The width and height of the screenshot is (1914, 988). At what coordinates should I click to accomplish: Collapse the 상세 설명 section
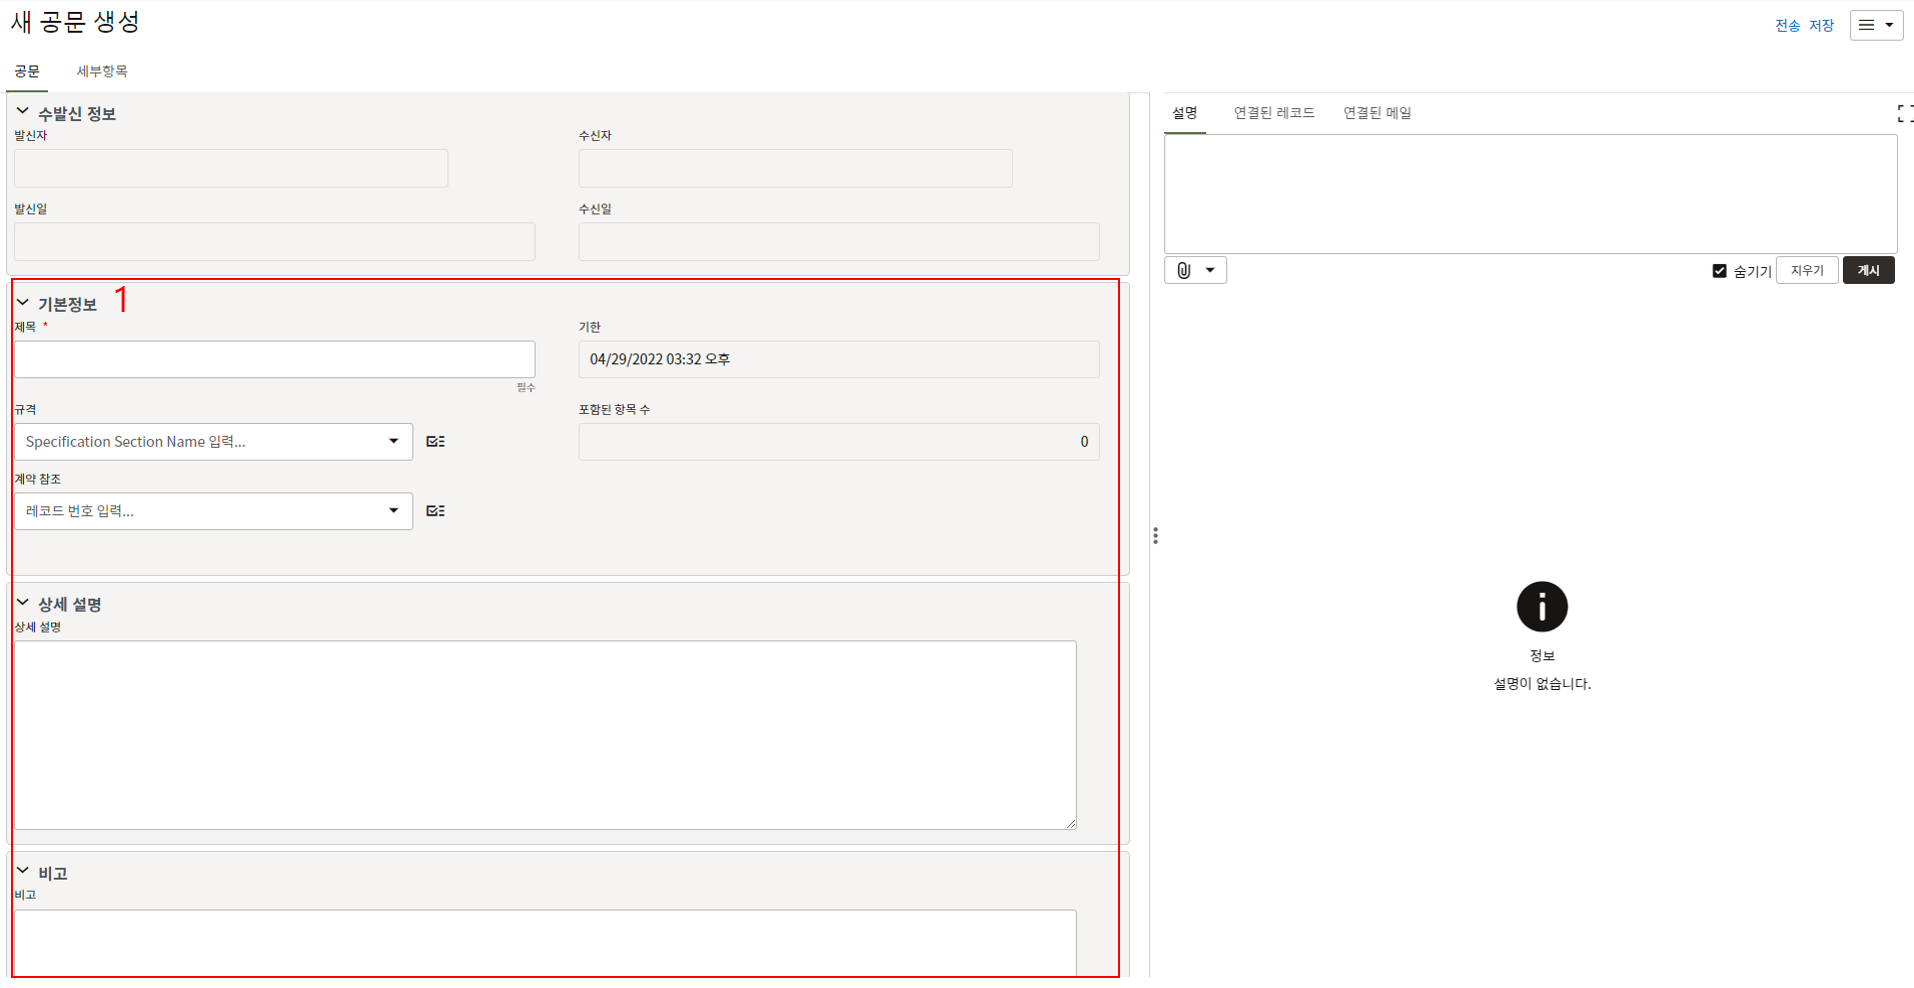coord(22,603)
